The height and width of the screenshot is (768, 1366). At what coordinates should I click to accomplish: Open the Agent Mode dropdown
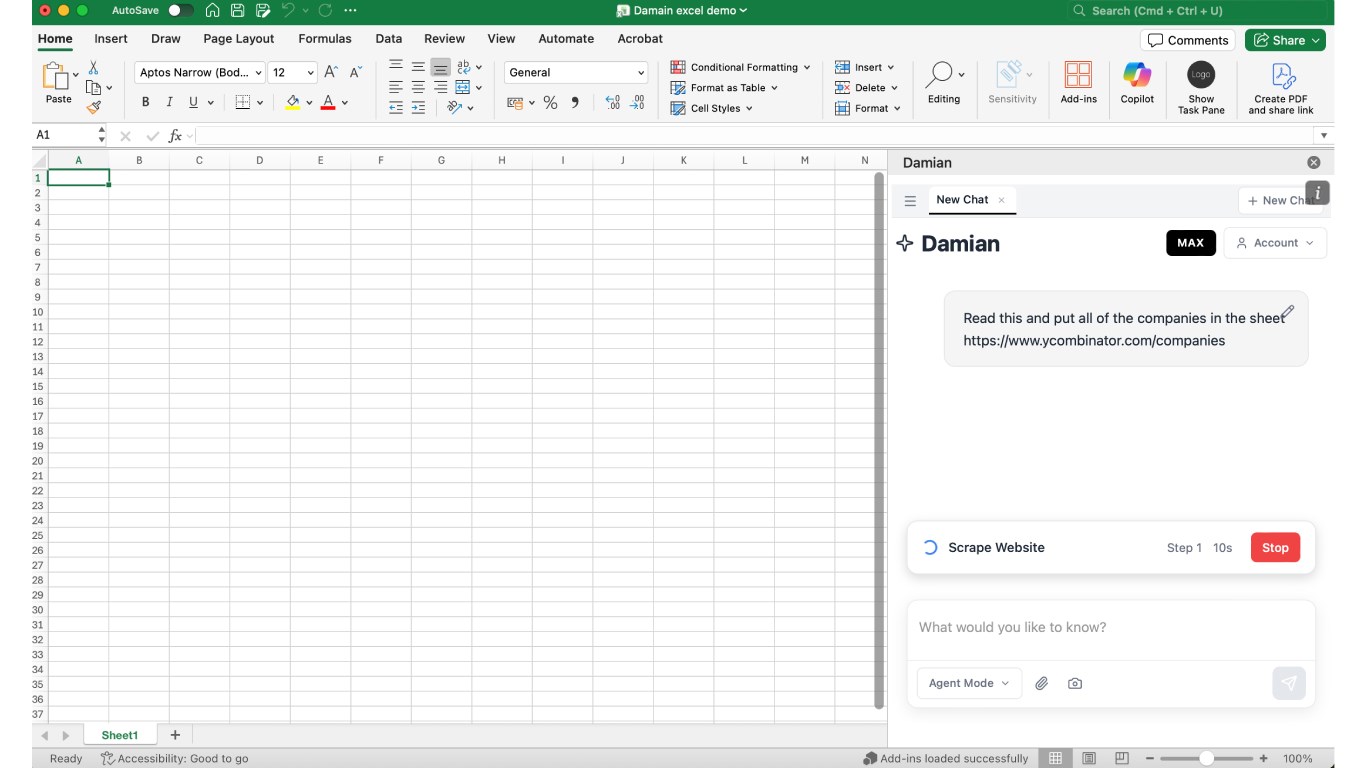(969, 683)
